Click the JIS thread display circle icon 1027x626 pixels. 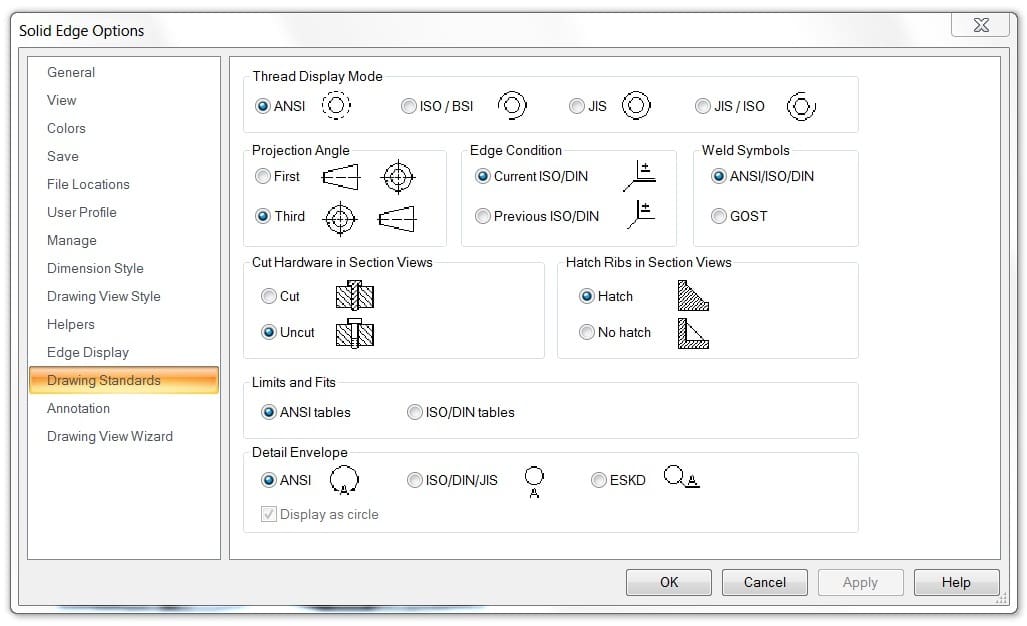pyautogui.click(x=636, y=105)
